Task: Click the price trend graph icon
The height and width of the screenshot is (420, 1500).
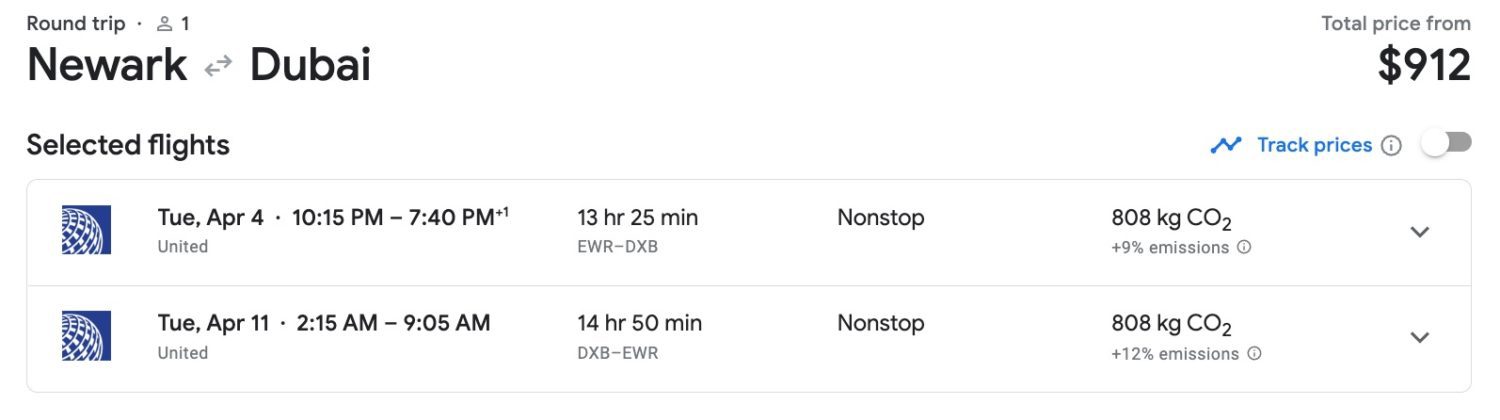Action: (1225, 146)
